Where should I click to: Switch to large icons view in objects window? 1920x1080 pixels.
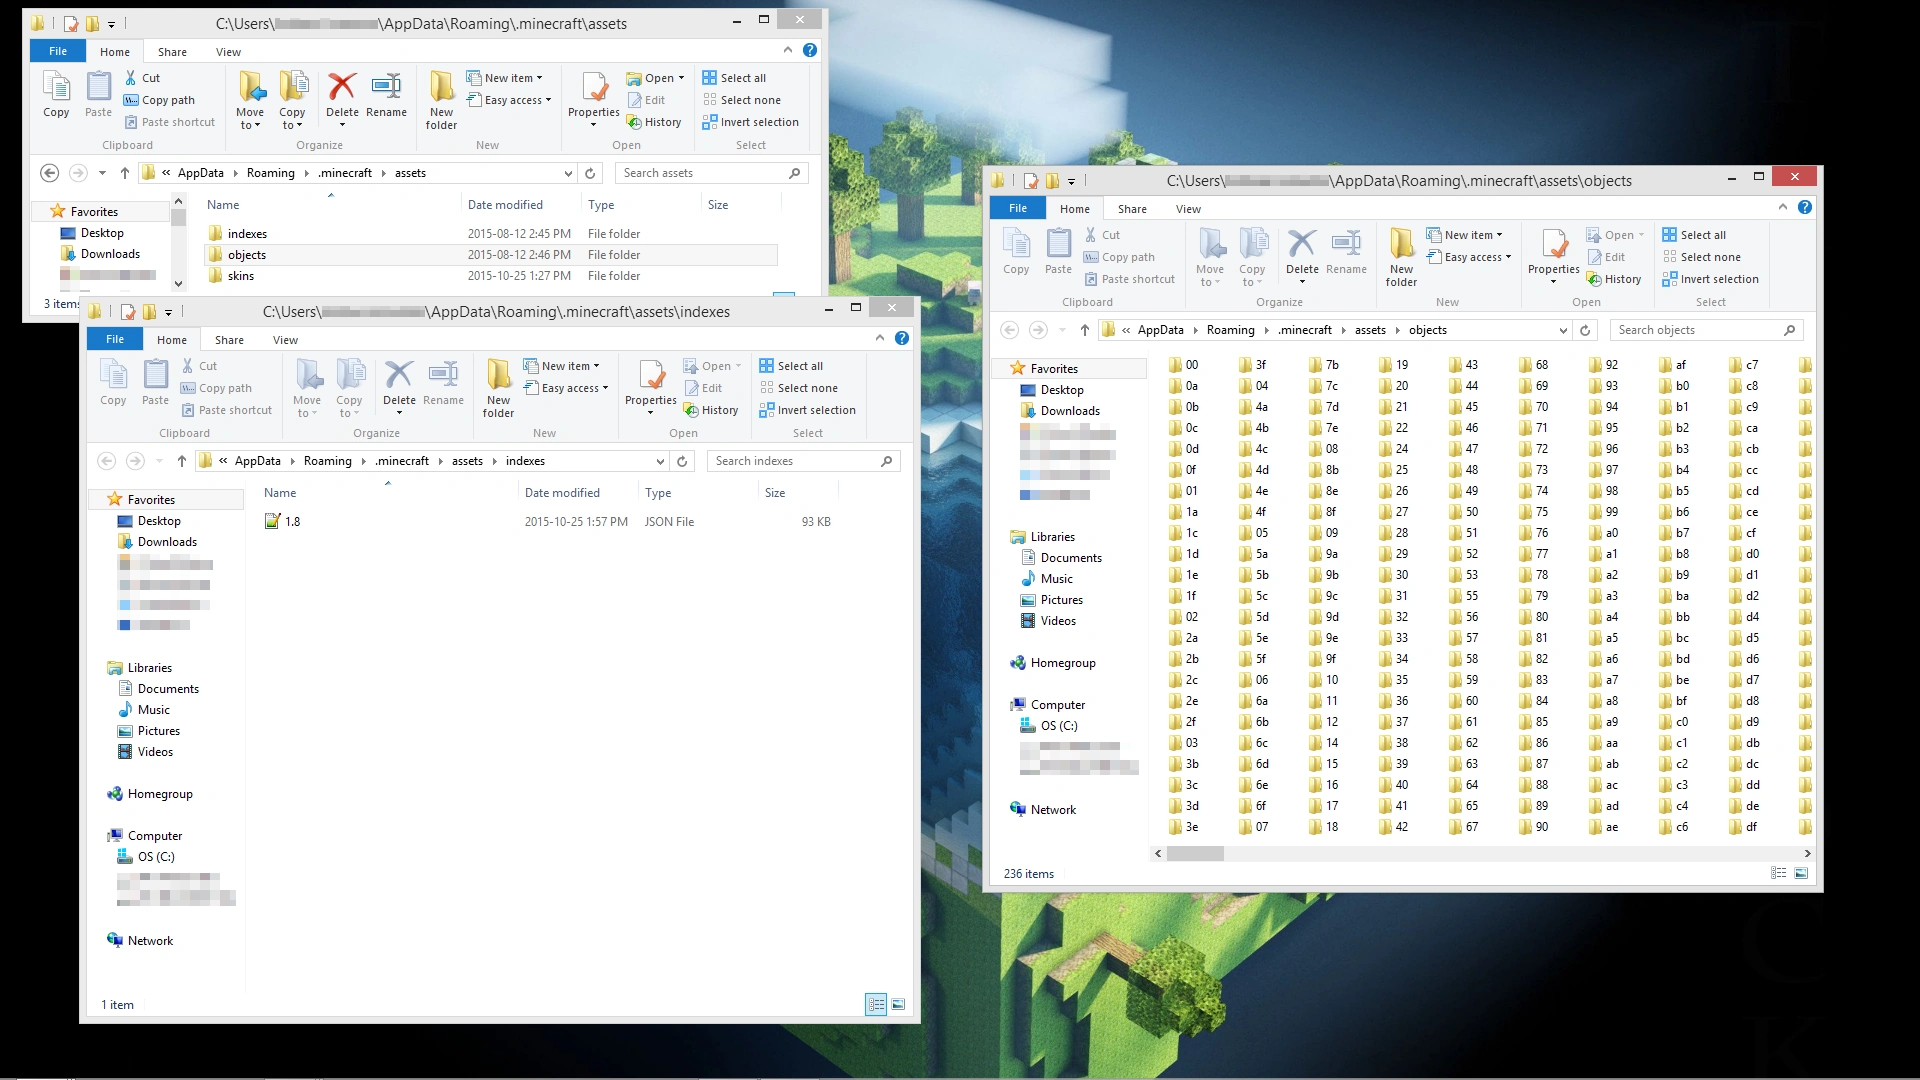pyautogui.click(x=1801, y=873)
